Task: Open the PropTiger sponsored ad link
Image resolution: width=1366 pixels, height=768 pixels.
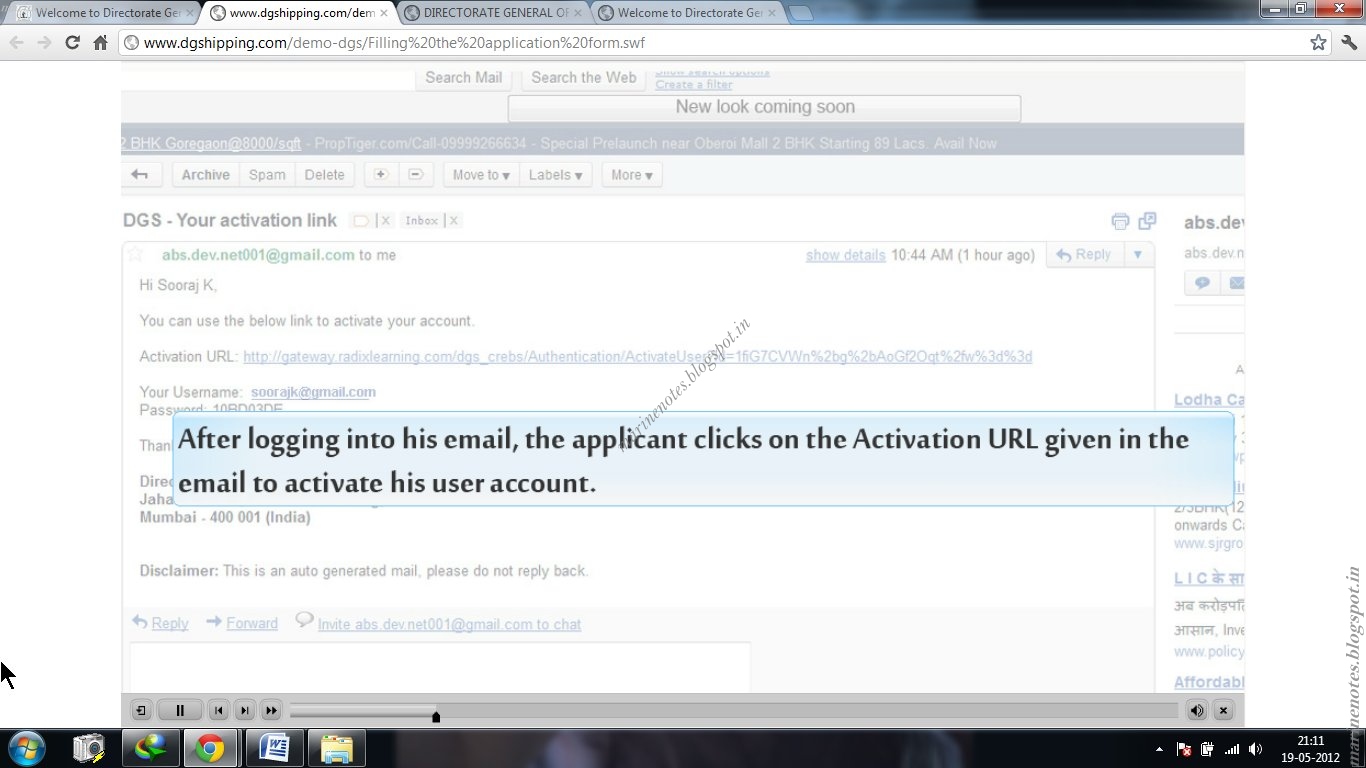Action: pos(211,144)
